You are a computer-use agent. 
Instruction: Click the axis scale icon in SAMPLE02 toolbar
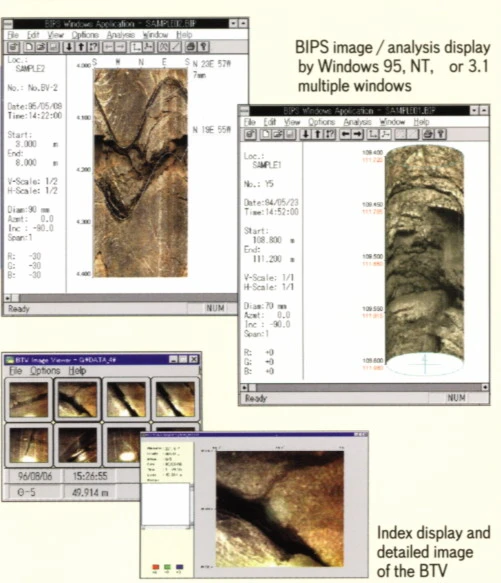[x=136, y=47]
